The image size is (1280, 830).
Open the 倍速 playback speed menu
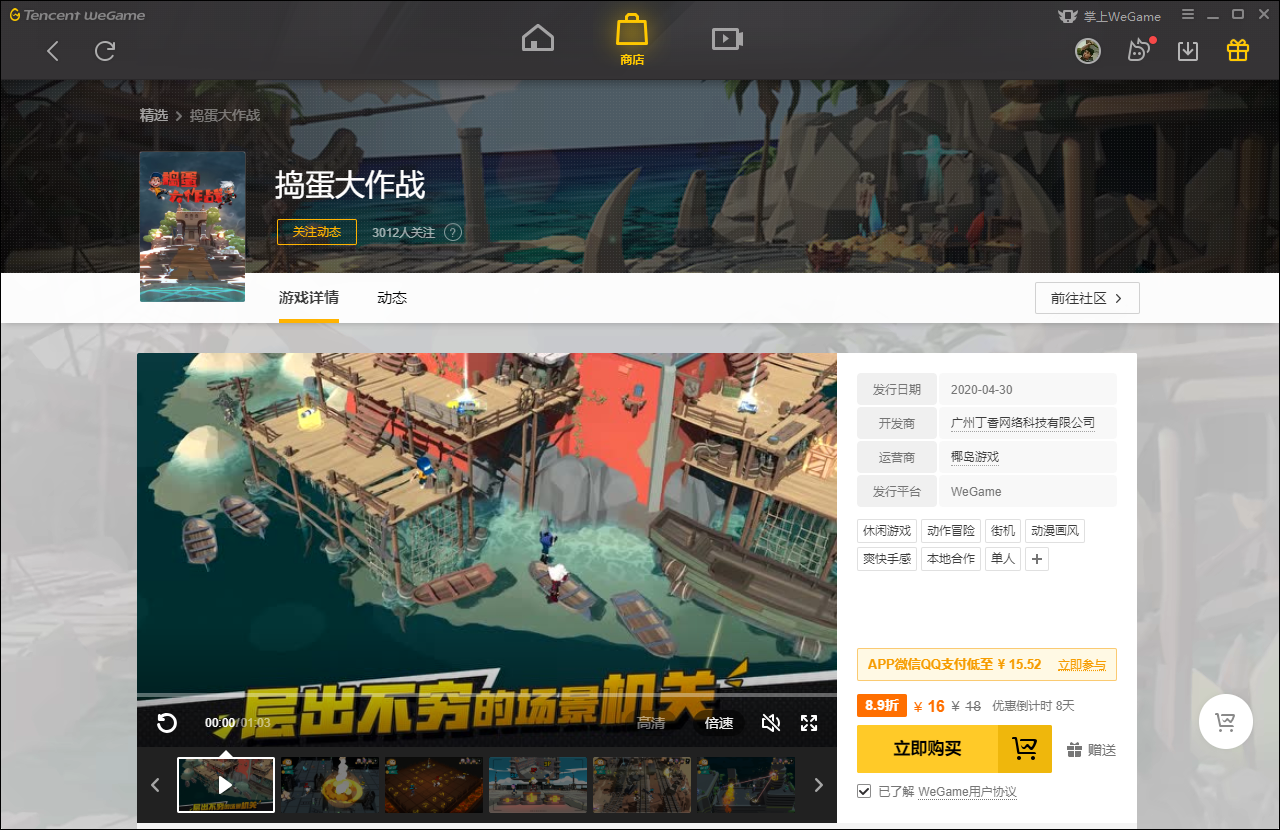719,723
